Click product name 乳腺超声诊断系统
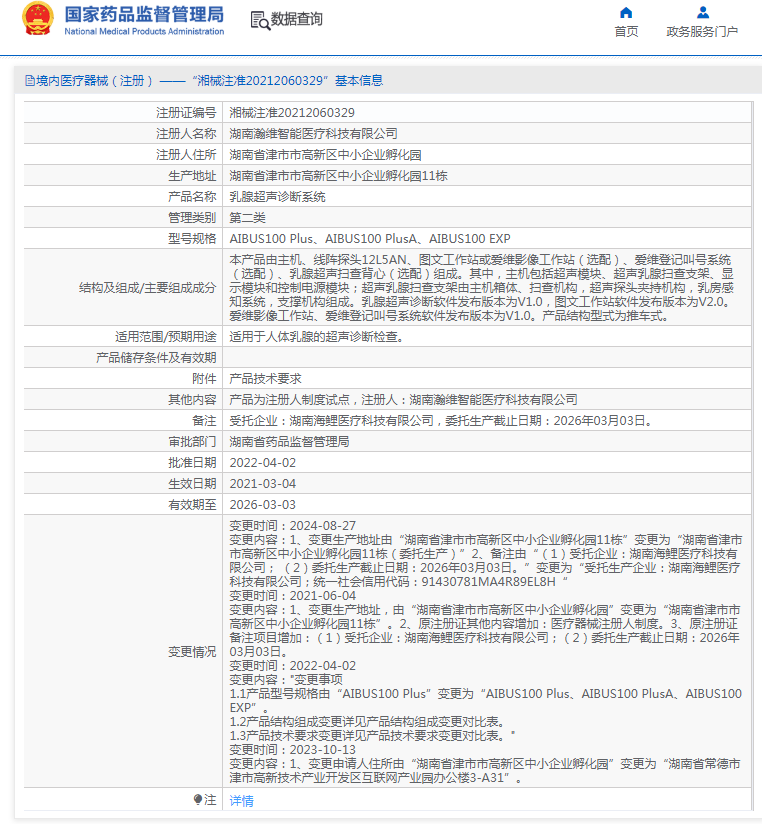 pyautogui.click(x=277, y=197)
